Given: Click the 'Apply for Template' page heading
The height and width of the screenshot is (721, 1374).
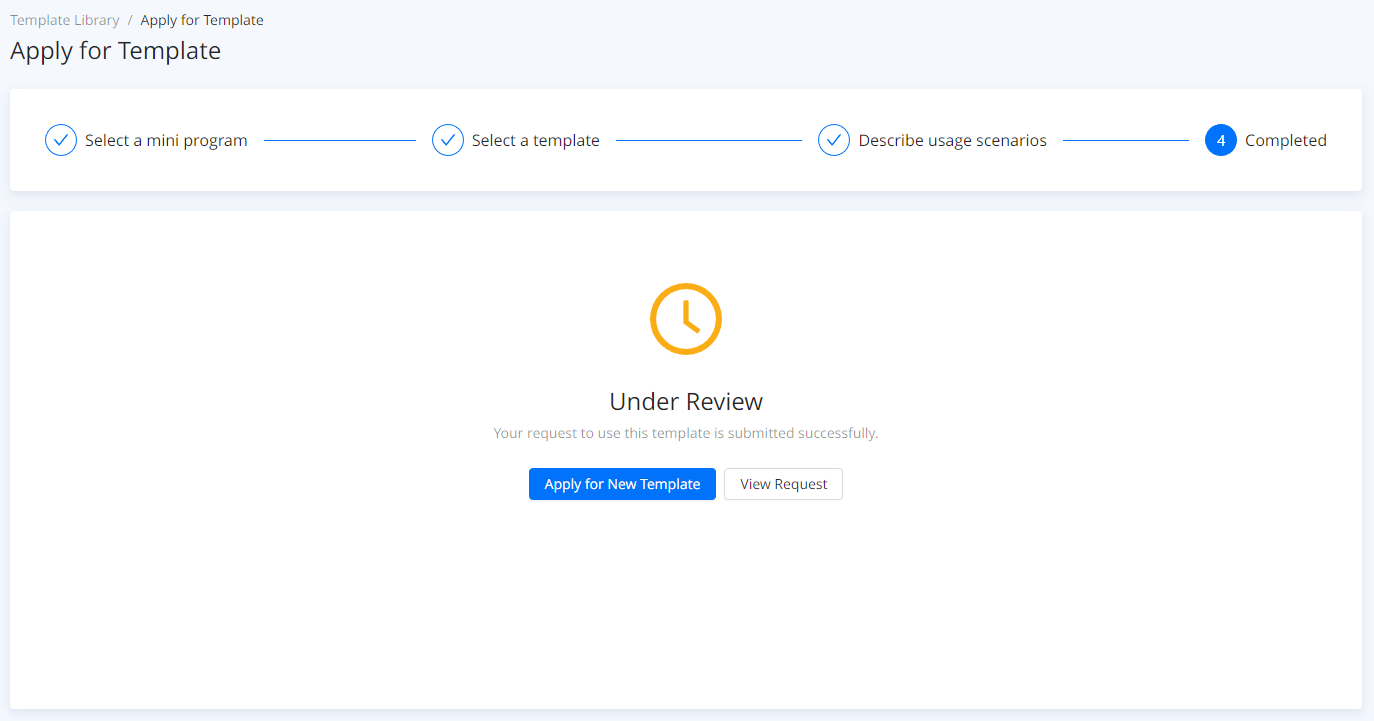Looking at the screenshot, I should tap(115, 51).
